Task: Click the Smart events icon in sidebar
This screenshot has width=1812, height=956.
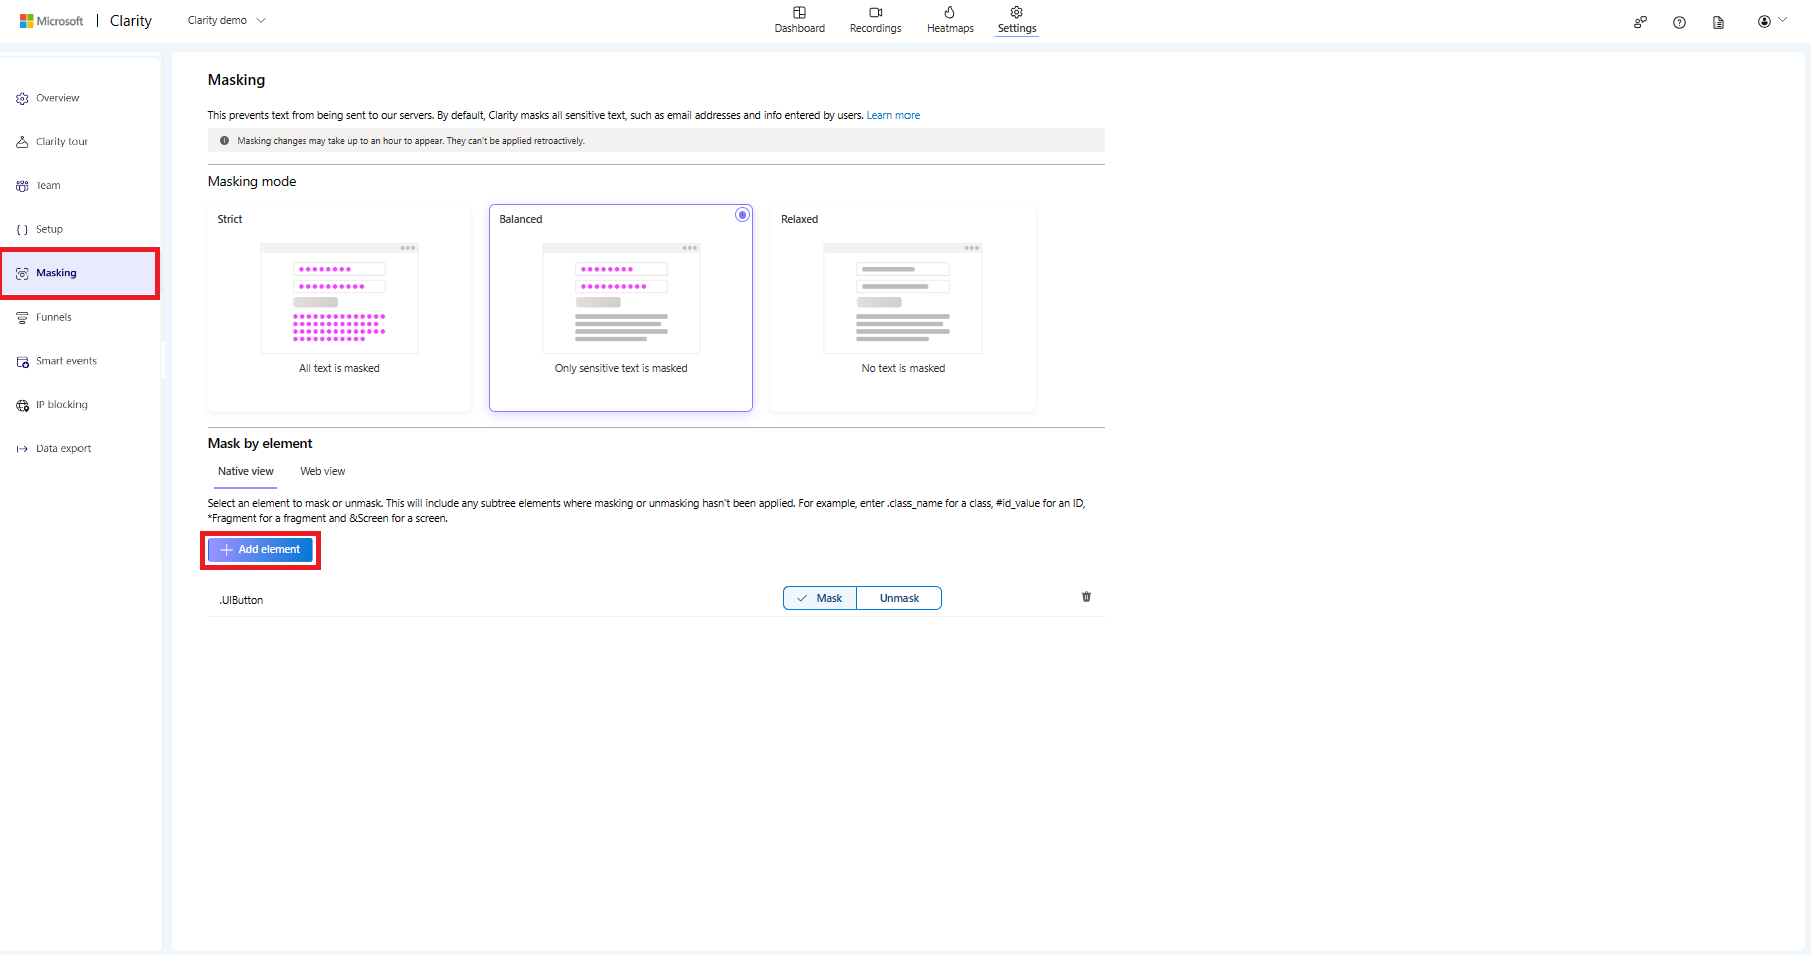Action: tap(22, 362)
